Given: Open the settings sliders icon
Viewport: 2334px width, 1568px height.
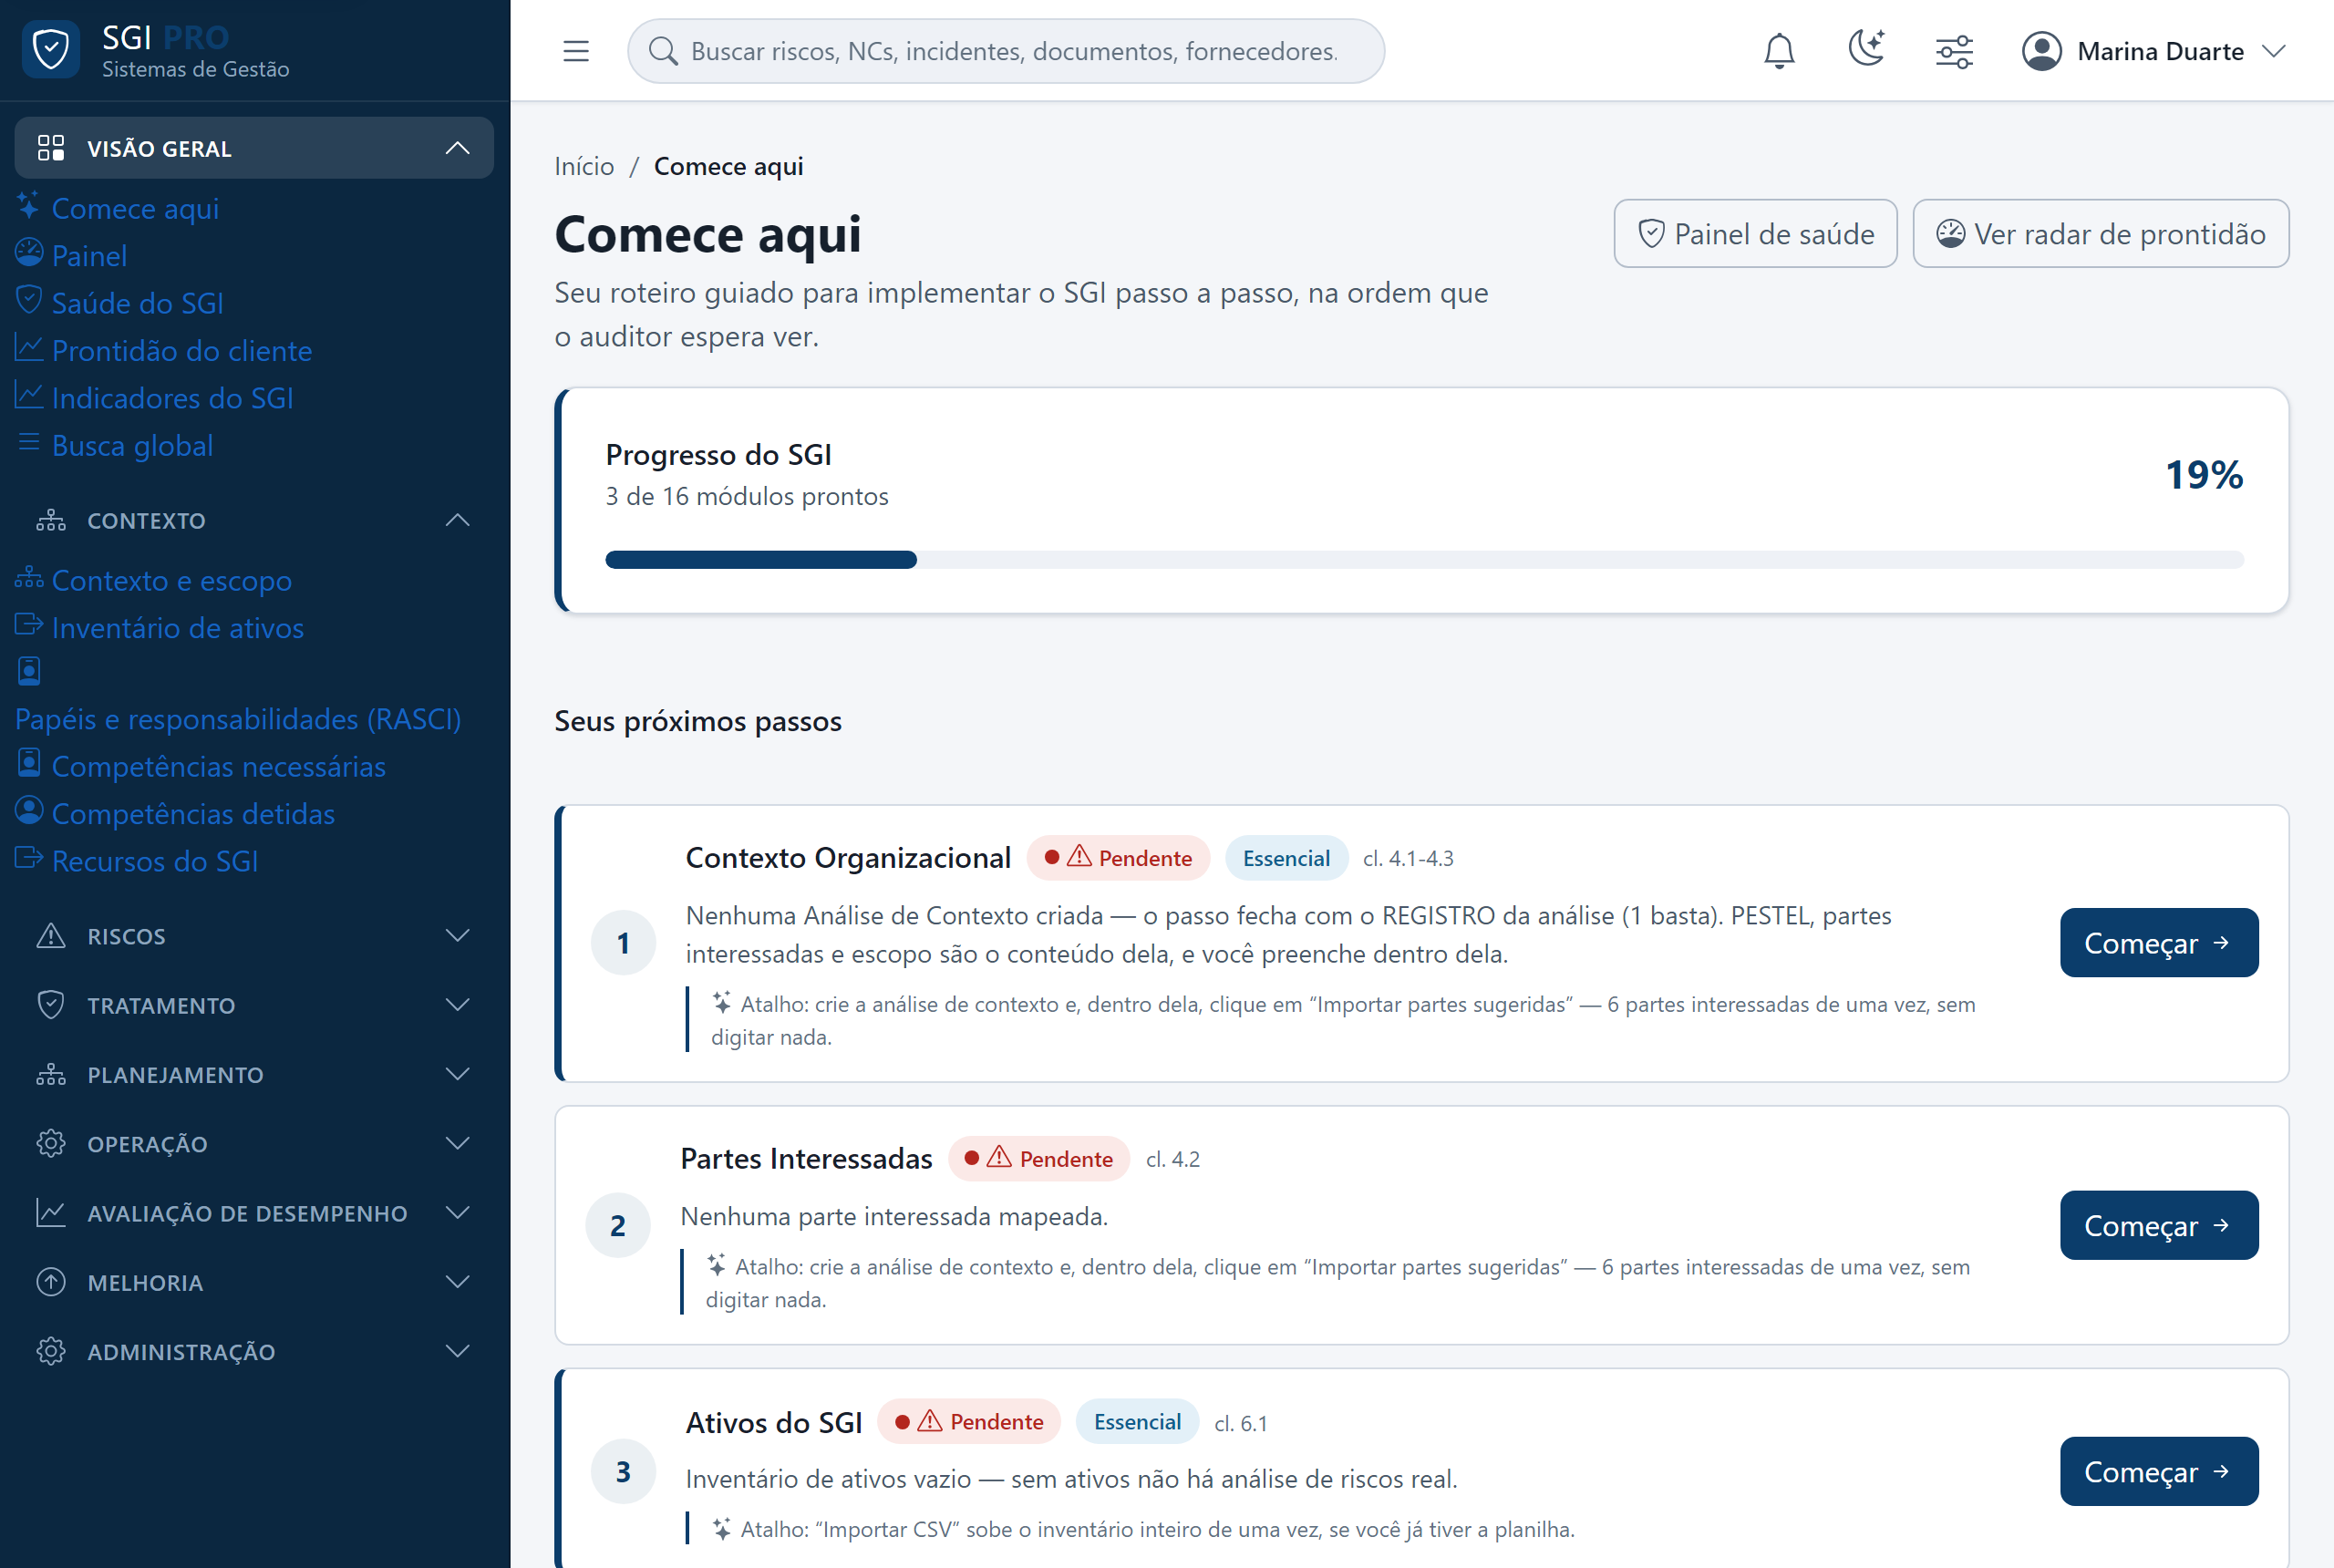Looking at the screenshot, I should [x=1954, y=51].
